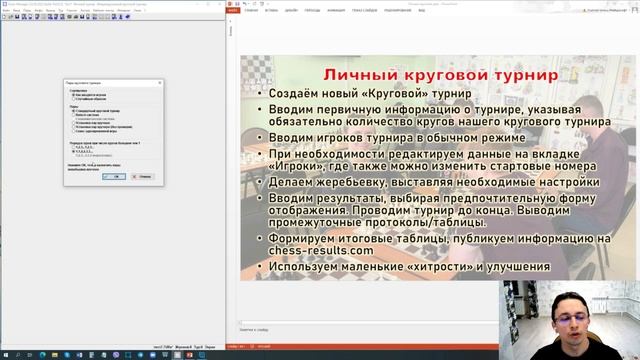640x360 pixels.
Task: Switch to PowerPoint ПЕРЕХОДЫ tab
Action: [312, 10]
